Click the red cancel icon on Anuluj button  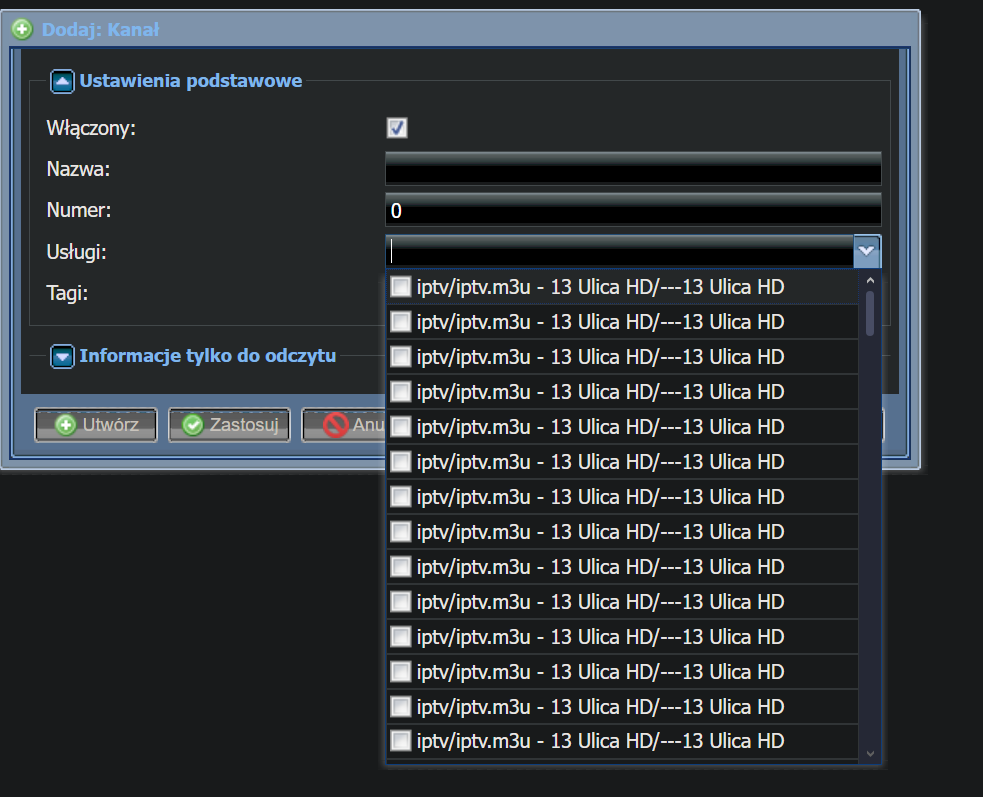336,425
